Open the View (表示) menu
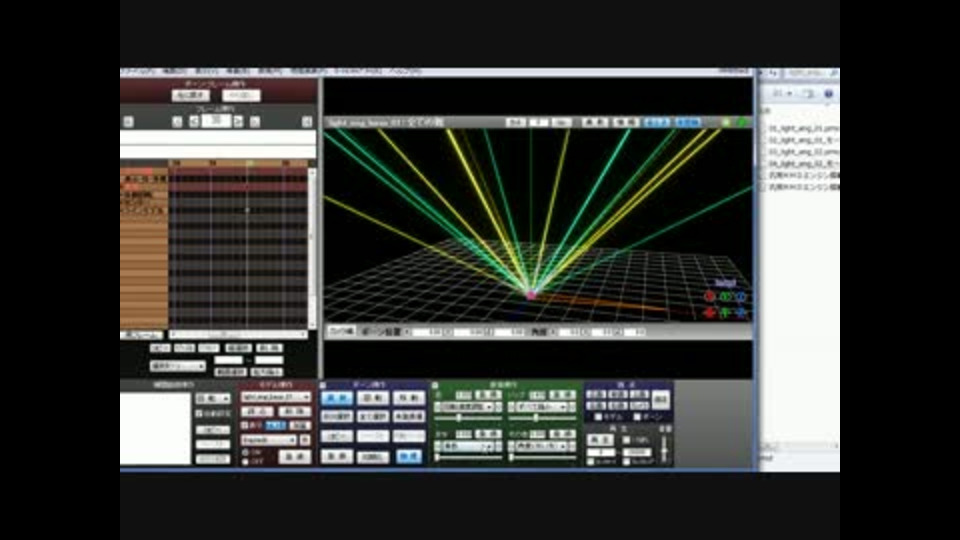 tap(206, 71)
